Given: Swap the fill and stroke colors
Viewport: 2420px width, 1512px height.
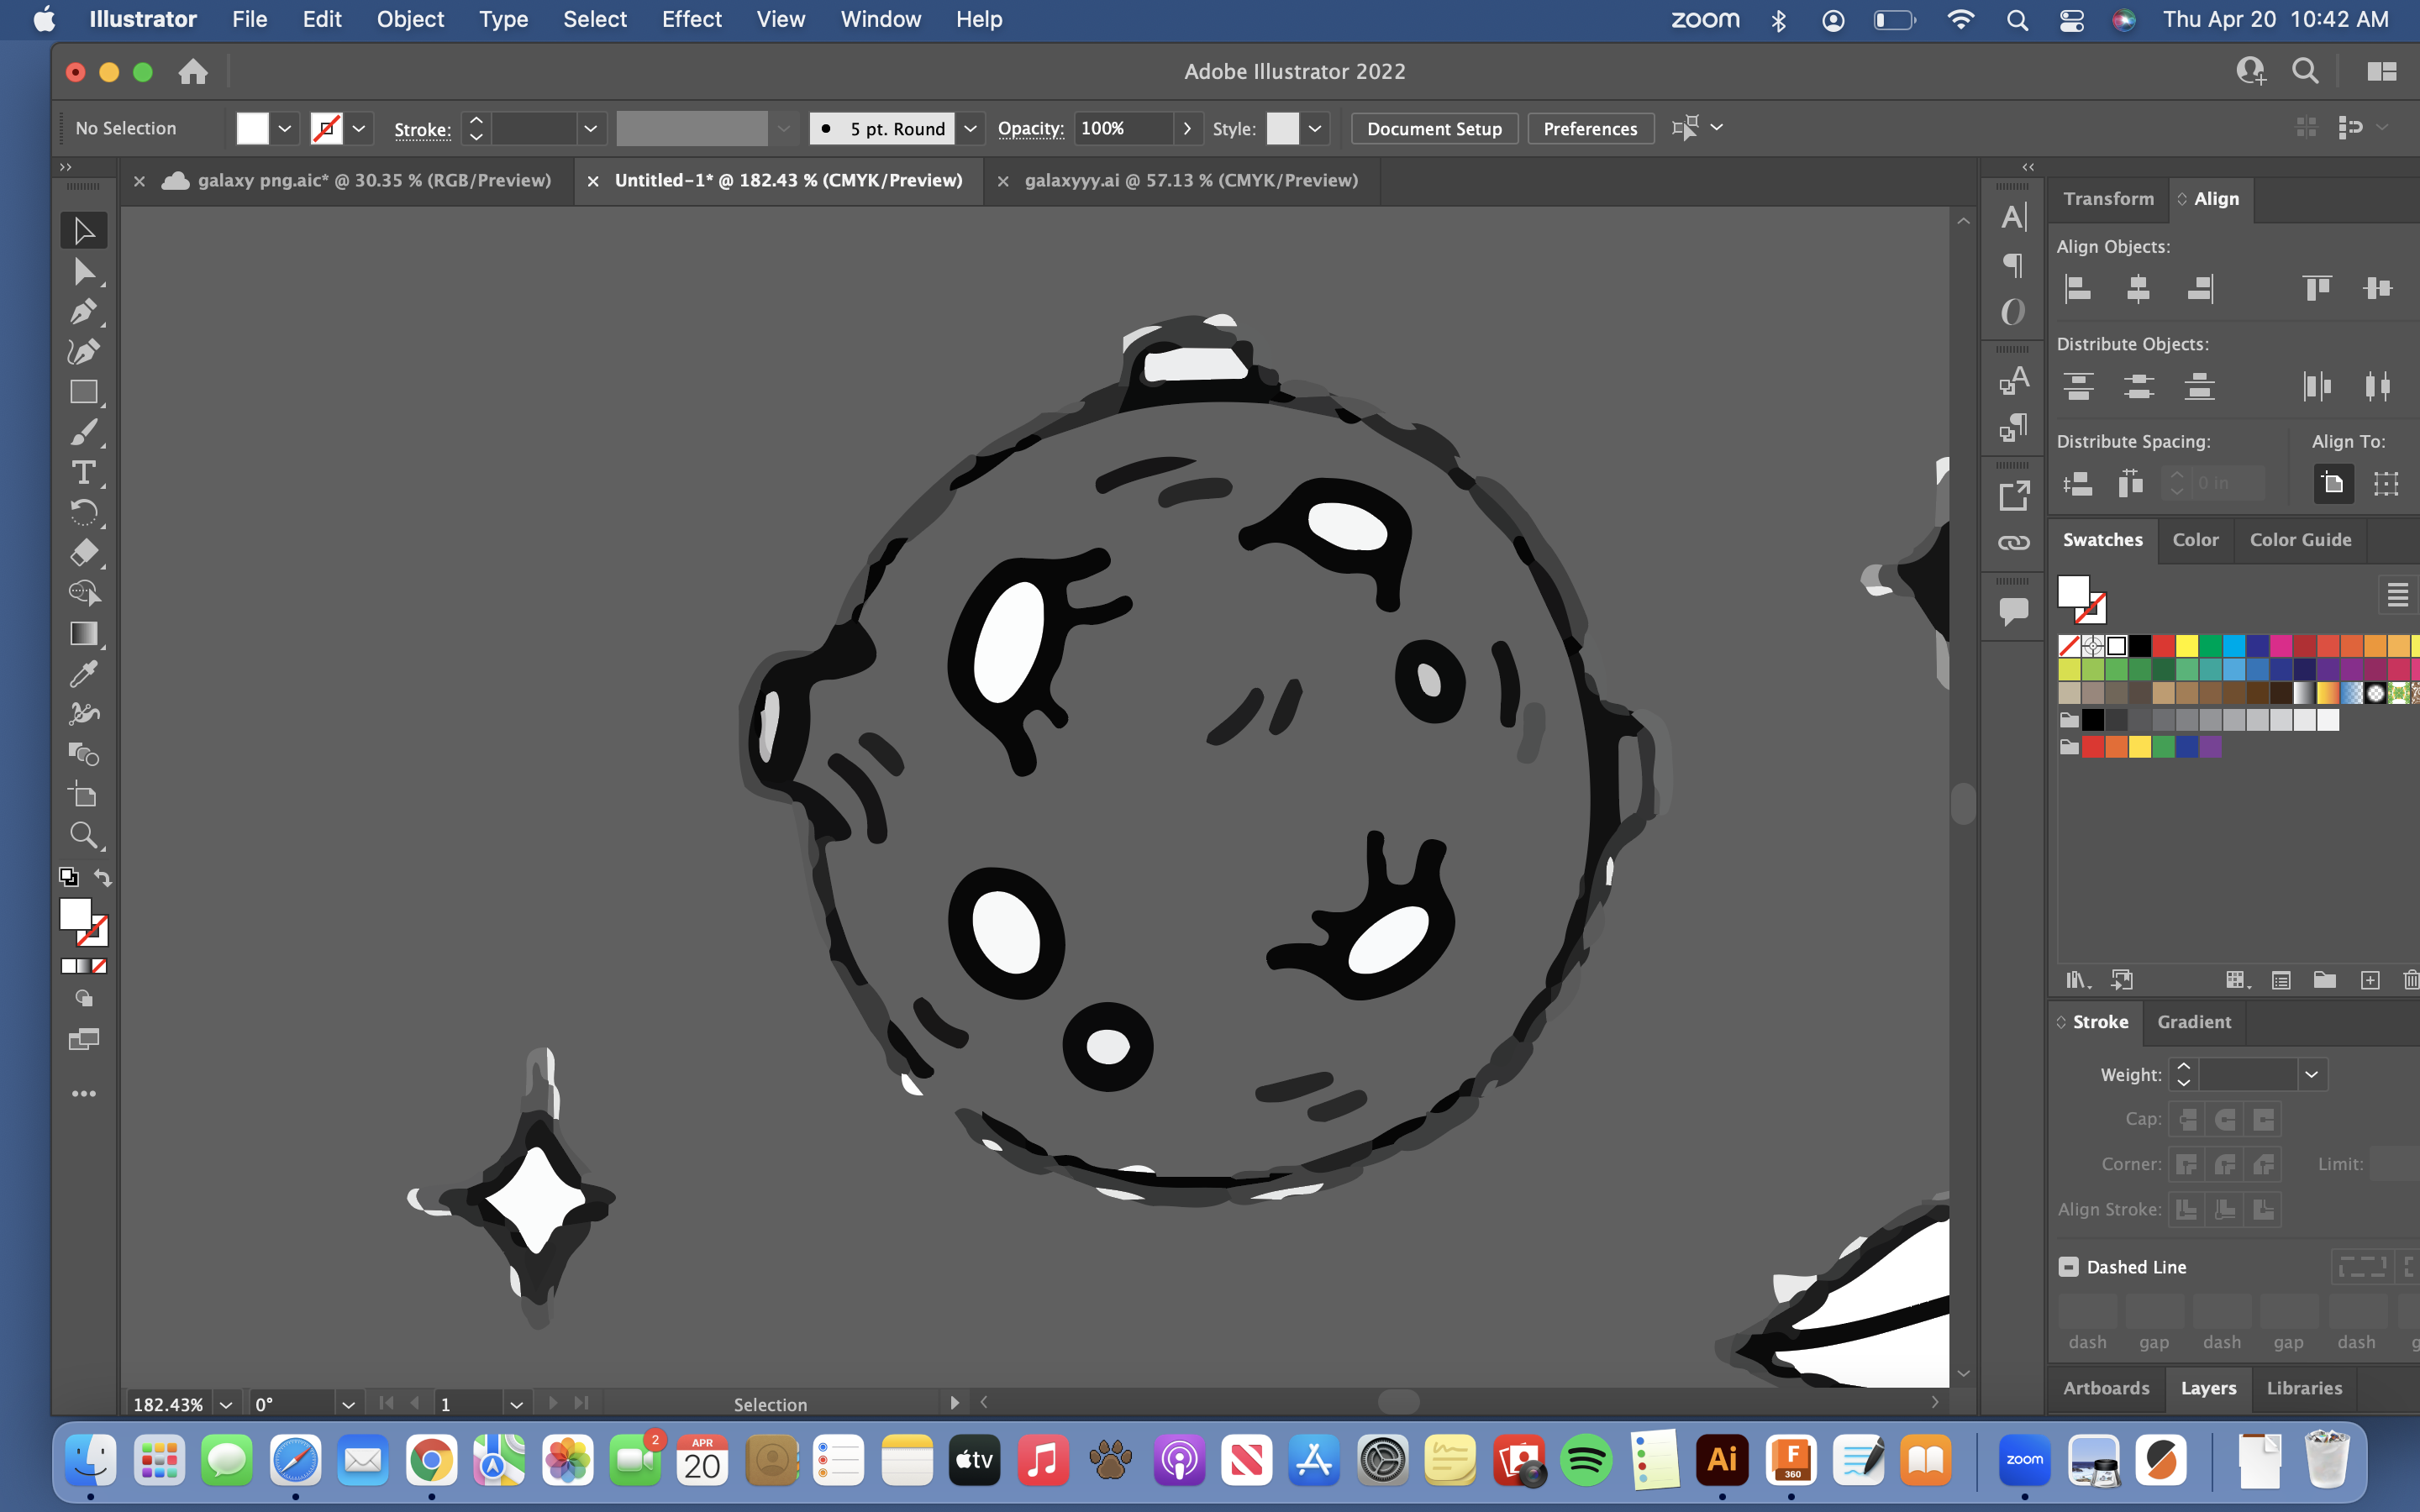Looking at the screenshot, I should (x=104, y=877).
